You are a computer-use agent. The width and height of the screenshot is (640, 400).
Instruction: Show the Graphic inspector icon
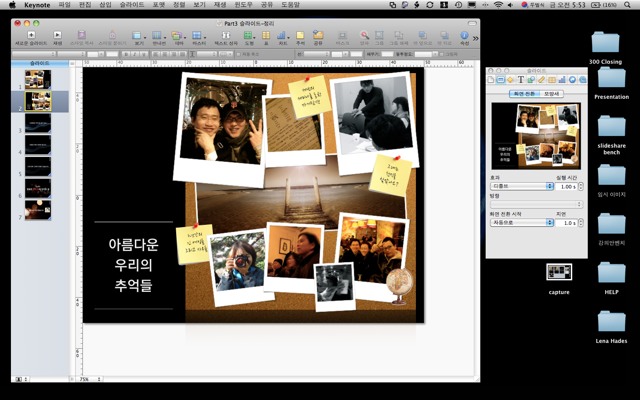(x=531, y=80)
